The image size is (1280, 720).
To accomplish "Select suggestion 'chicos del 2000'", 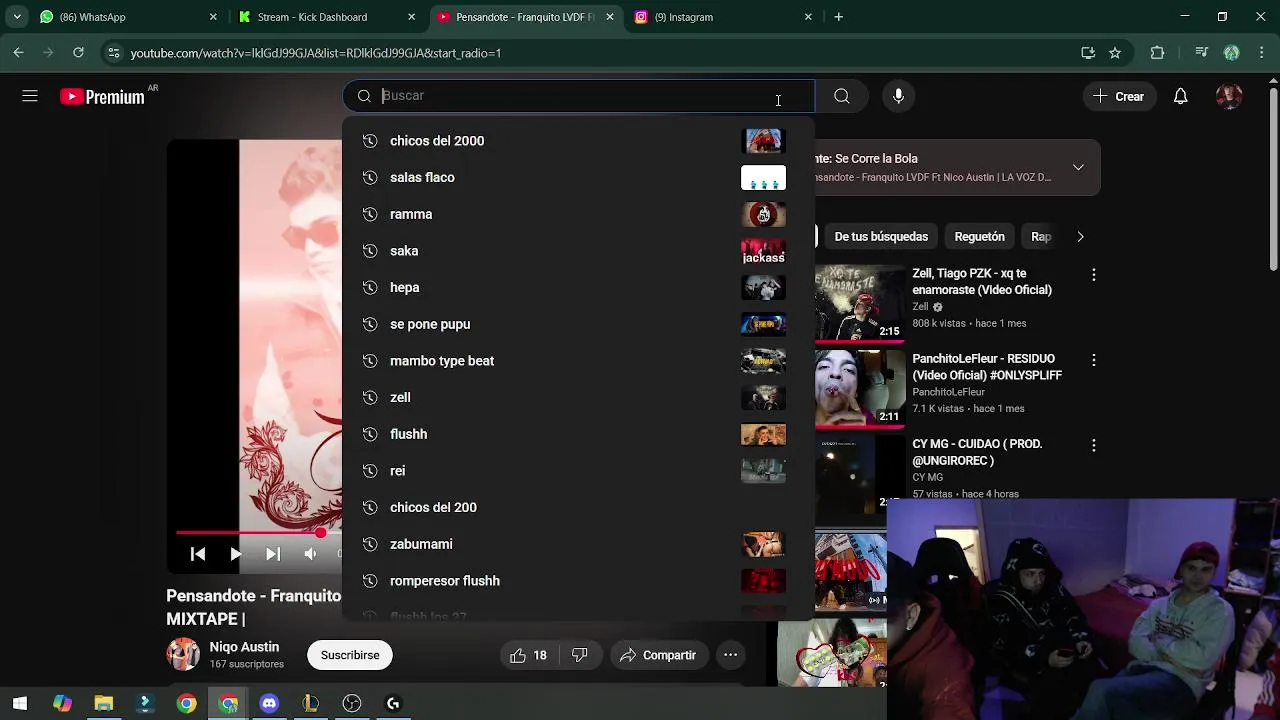I will [578, 141].
